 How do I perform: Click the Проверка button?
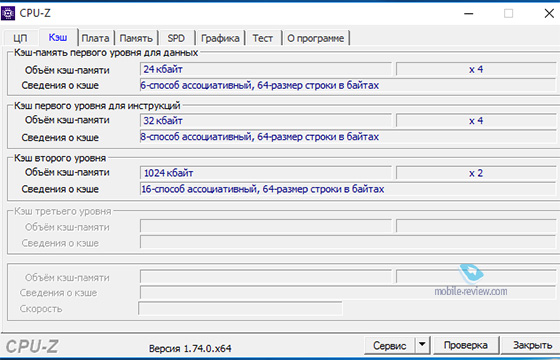pos(465,345)
